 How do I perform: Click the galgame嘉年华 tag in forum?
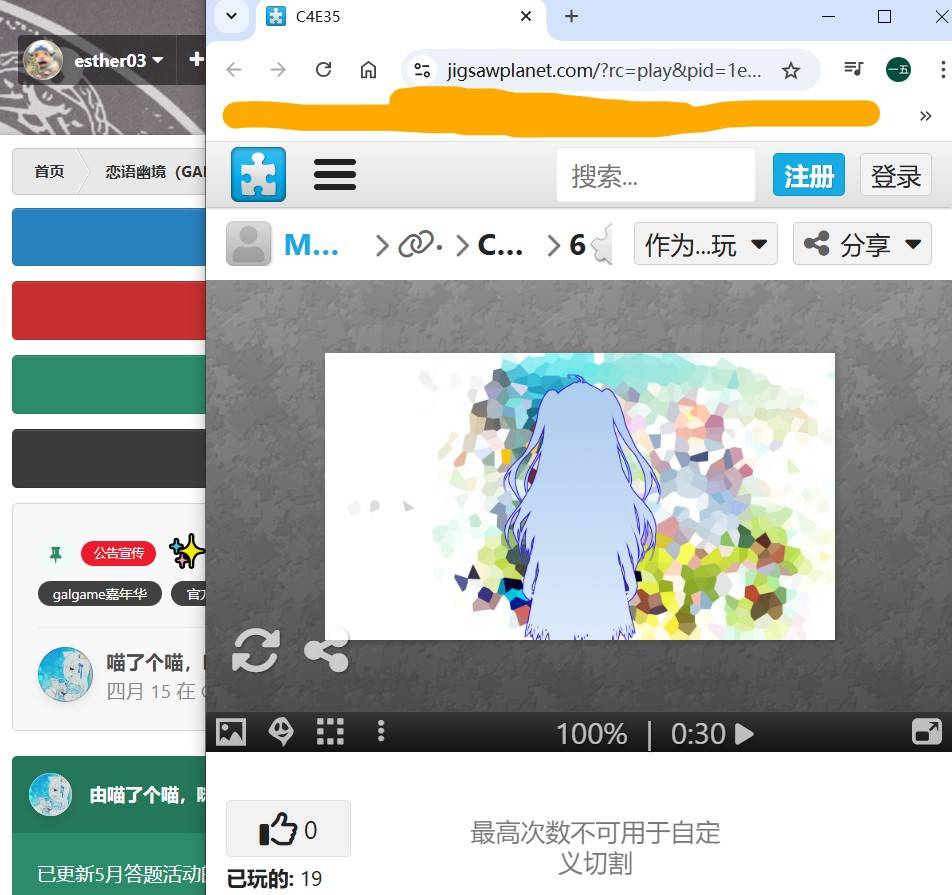tap(100, 594)
